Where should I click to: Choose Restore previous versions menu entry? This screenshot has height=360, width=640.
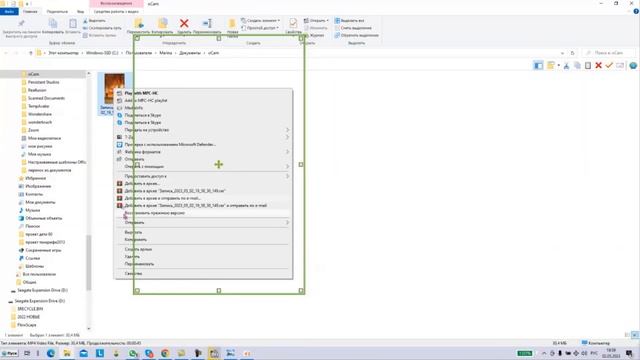[x=155, y=213]
